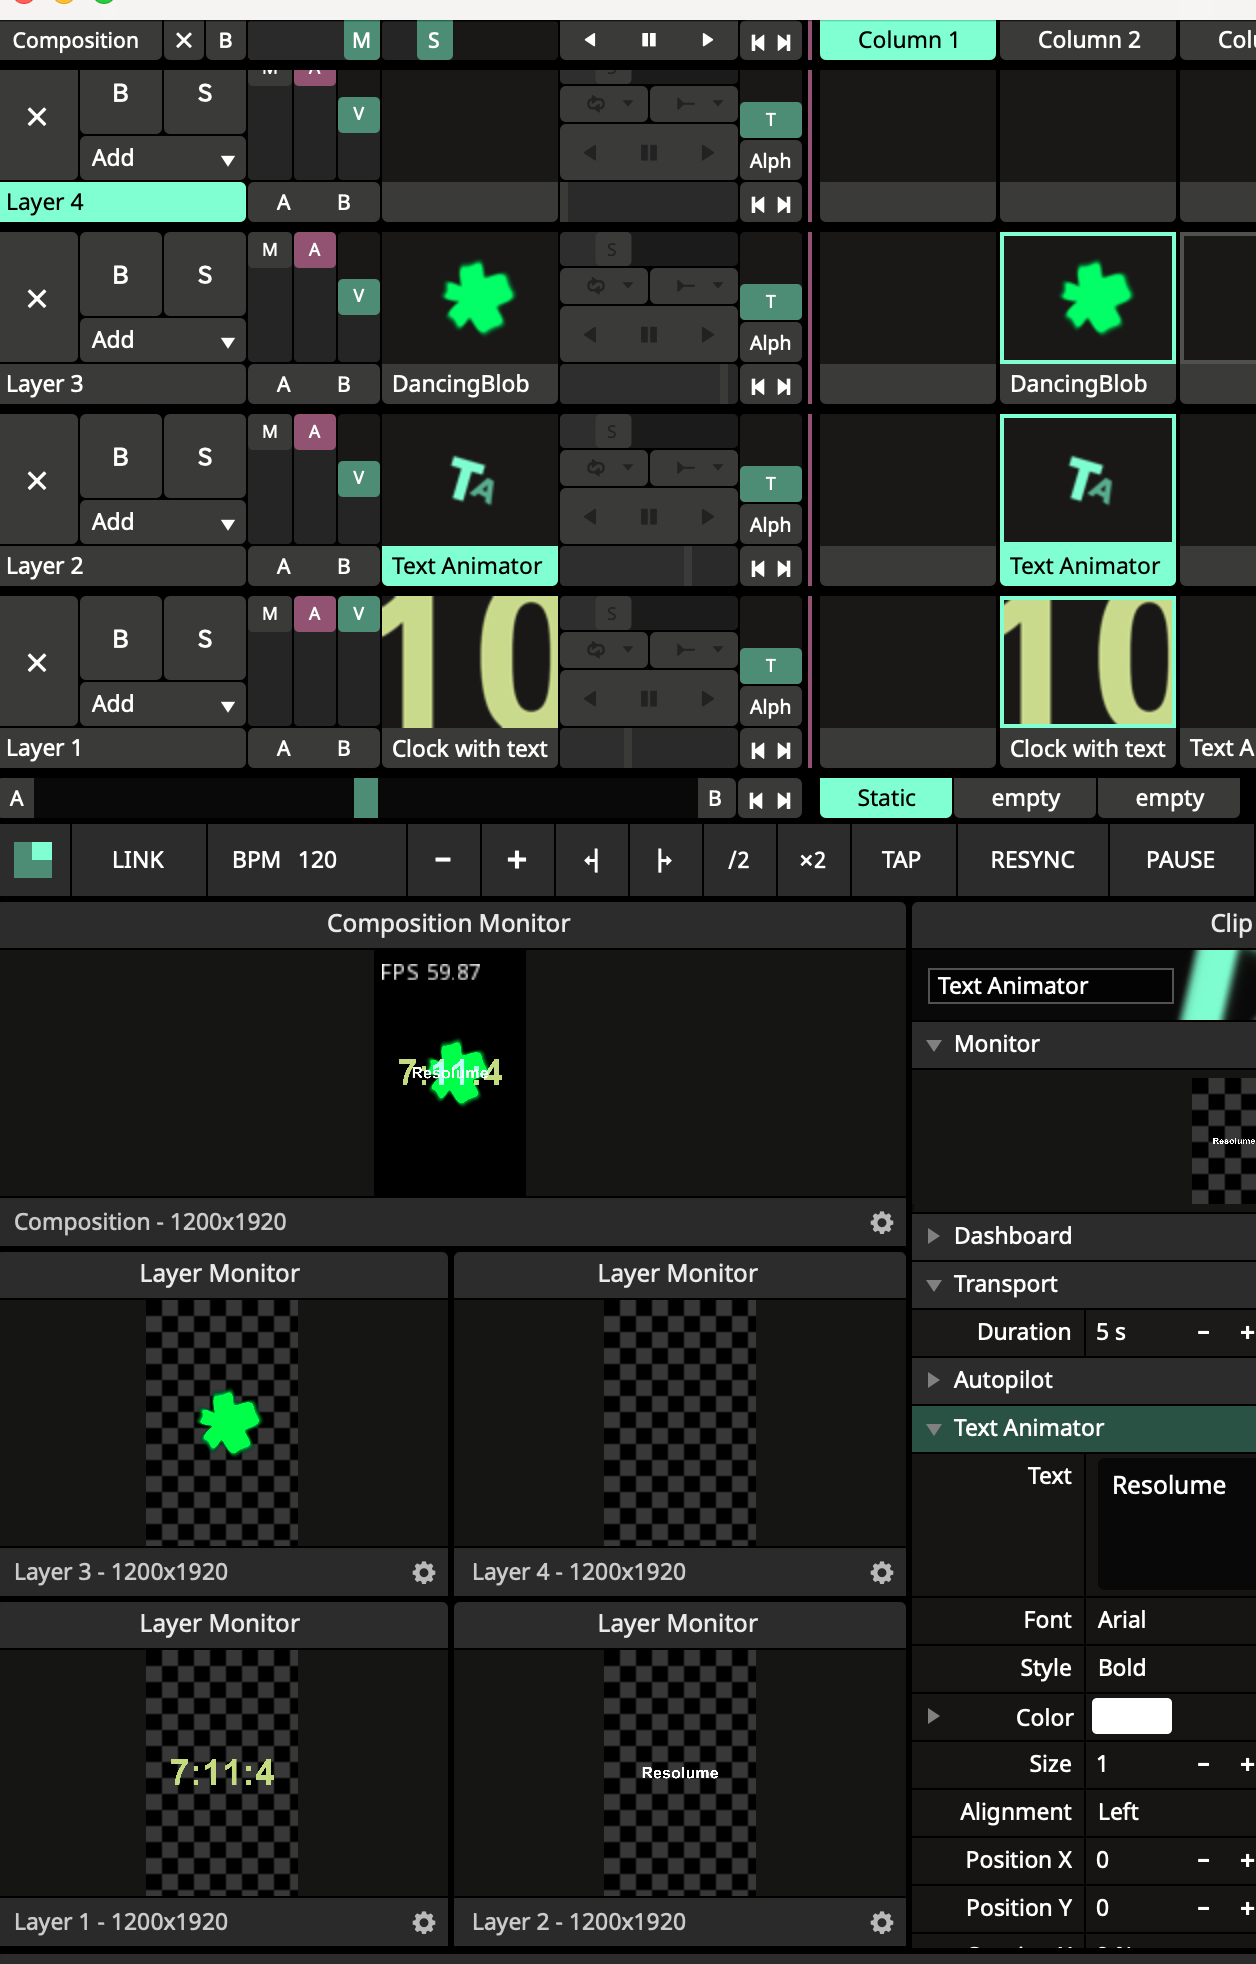Toggle composition master M button

coord(361,41)
